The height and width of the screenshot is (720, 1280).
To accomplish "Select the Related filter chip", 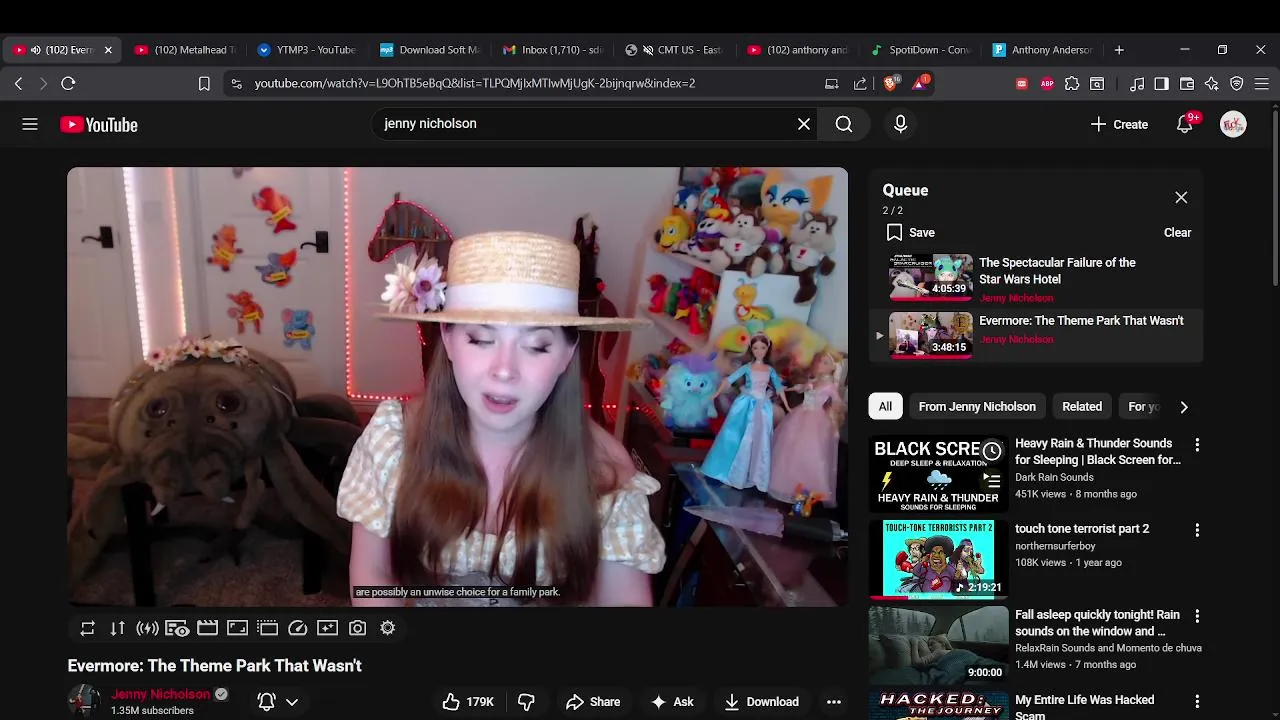I will [x=1082, y=407].
